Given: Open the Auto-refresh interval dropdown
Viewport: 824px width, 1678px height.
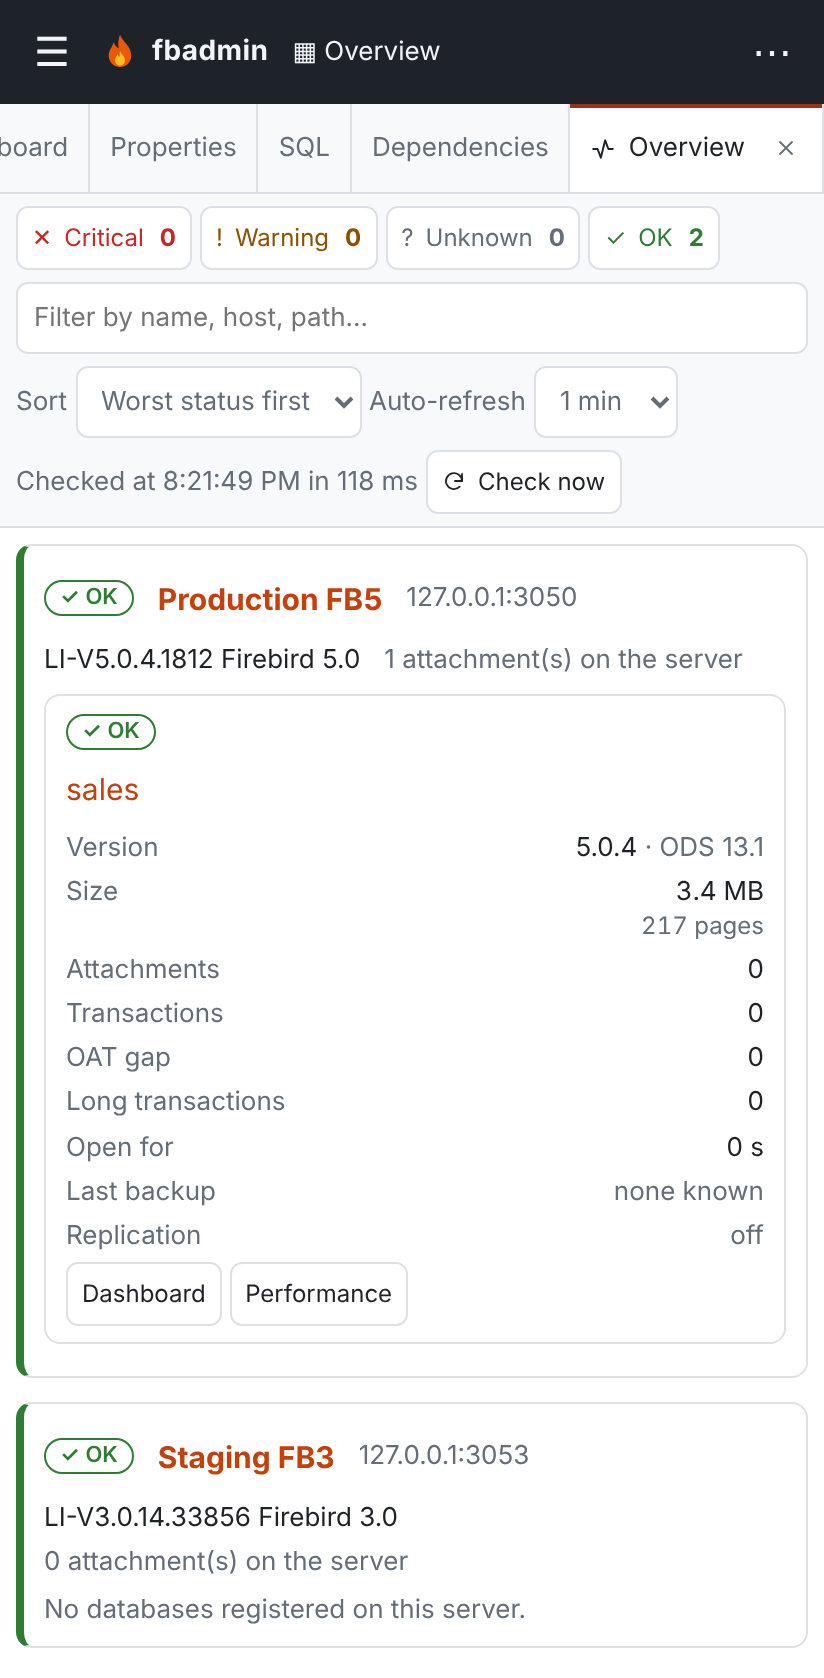Looking at the screenshot, I should pyautogui.click(x=606, y=402).
